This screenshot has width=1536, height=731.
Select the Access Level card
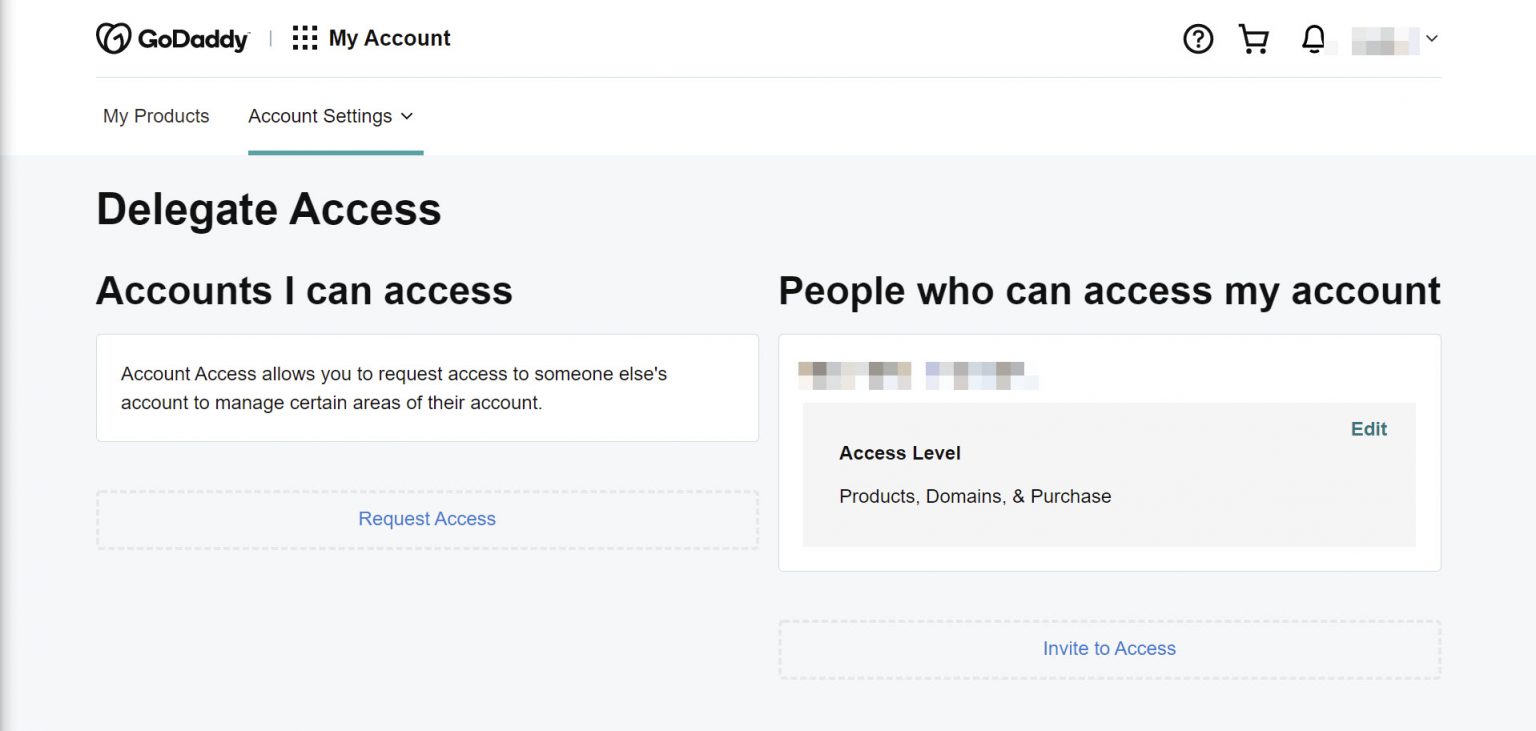[1108, 474]
